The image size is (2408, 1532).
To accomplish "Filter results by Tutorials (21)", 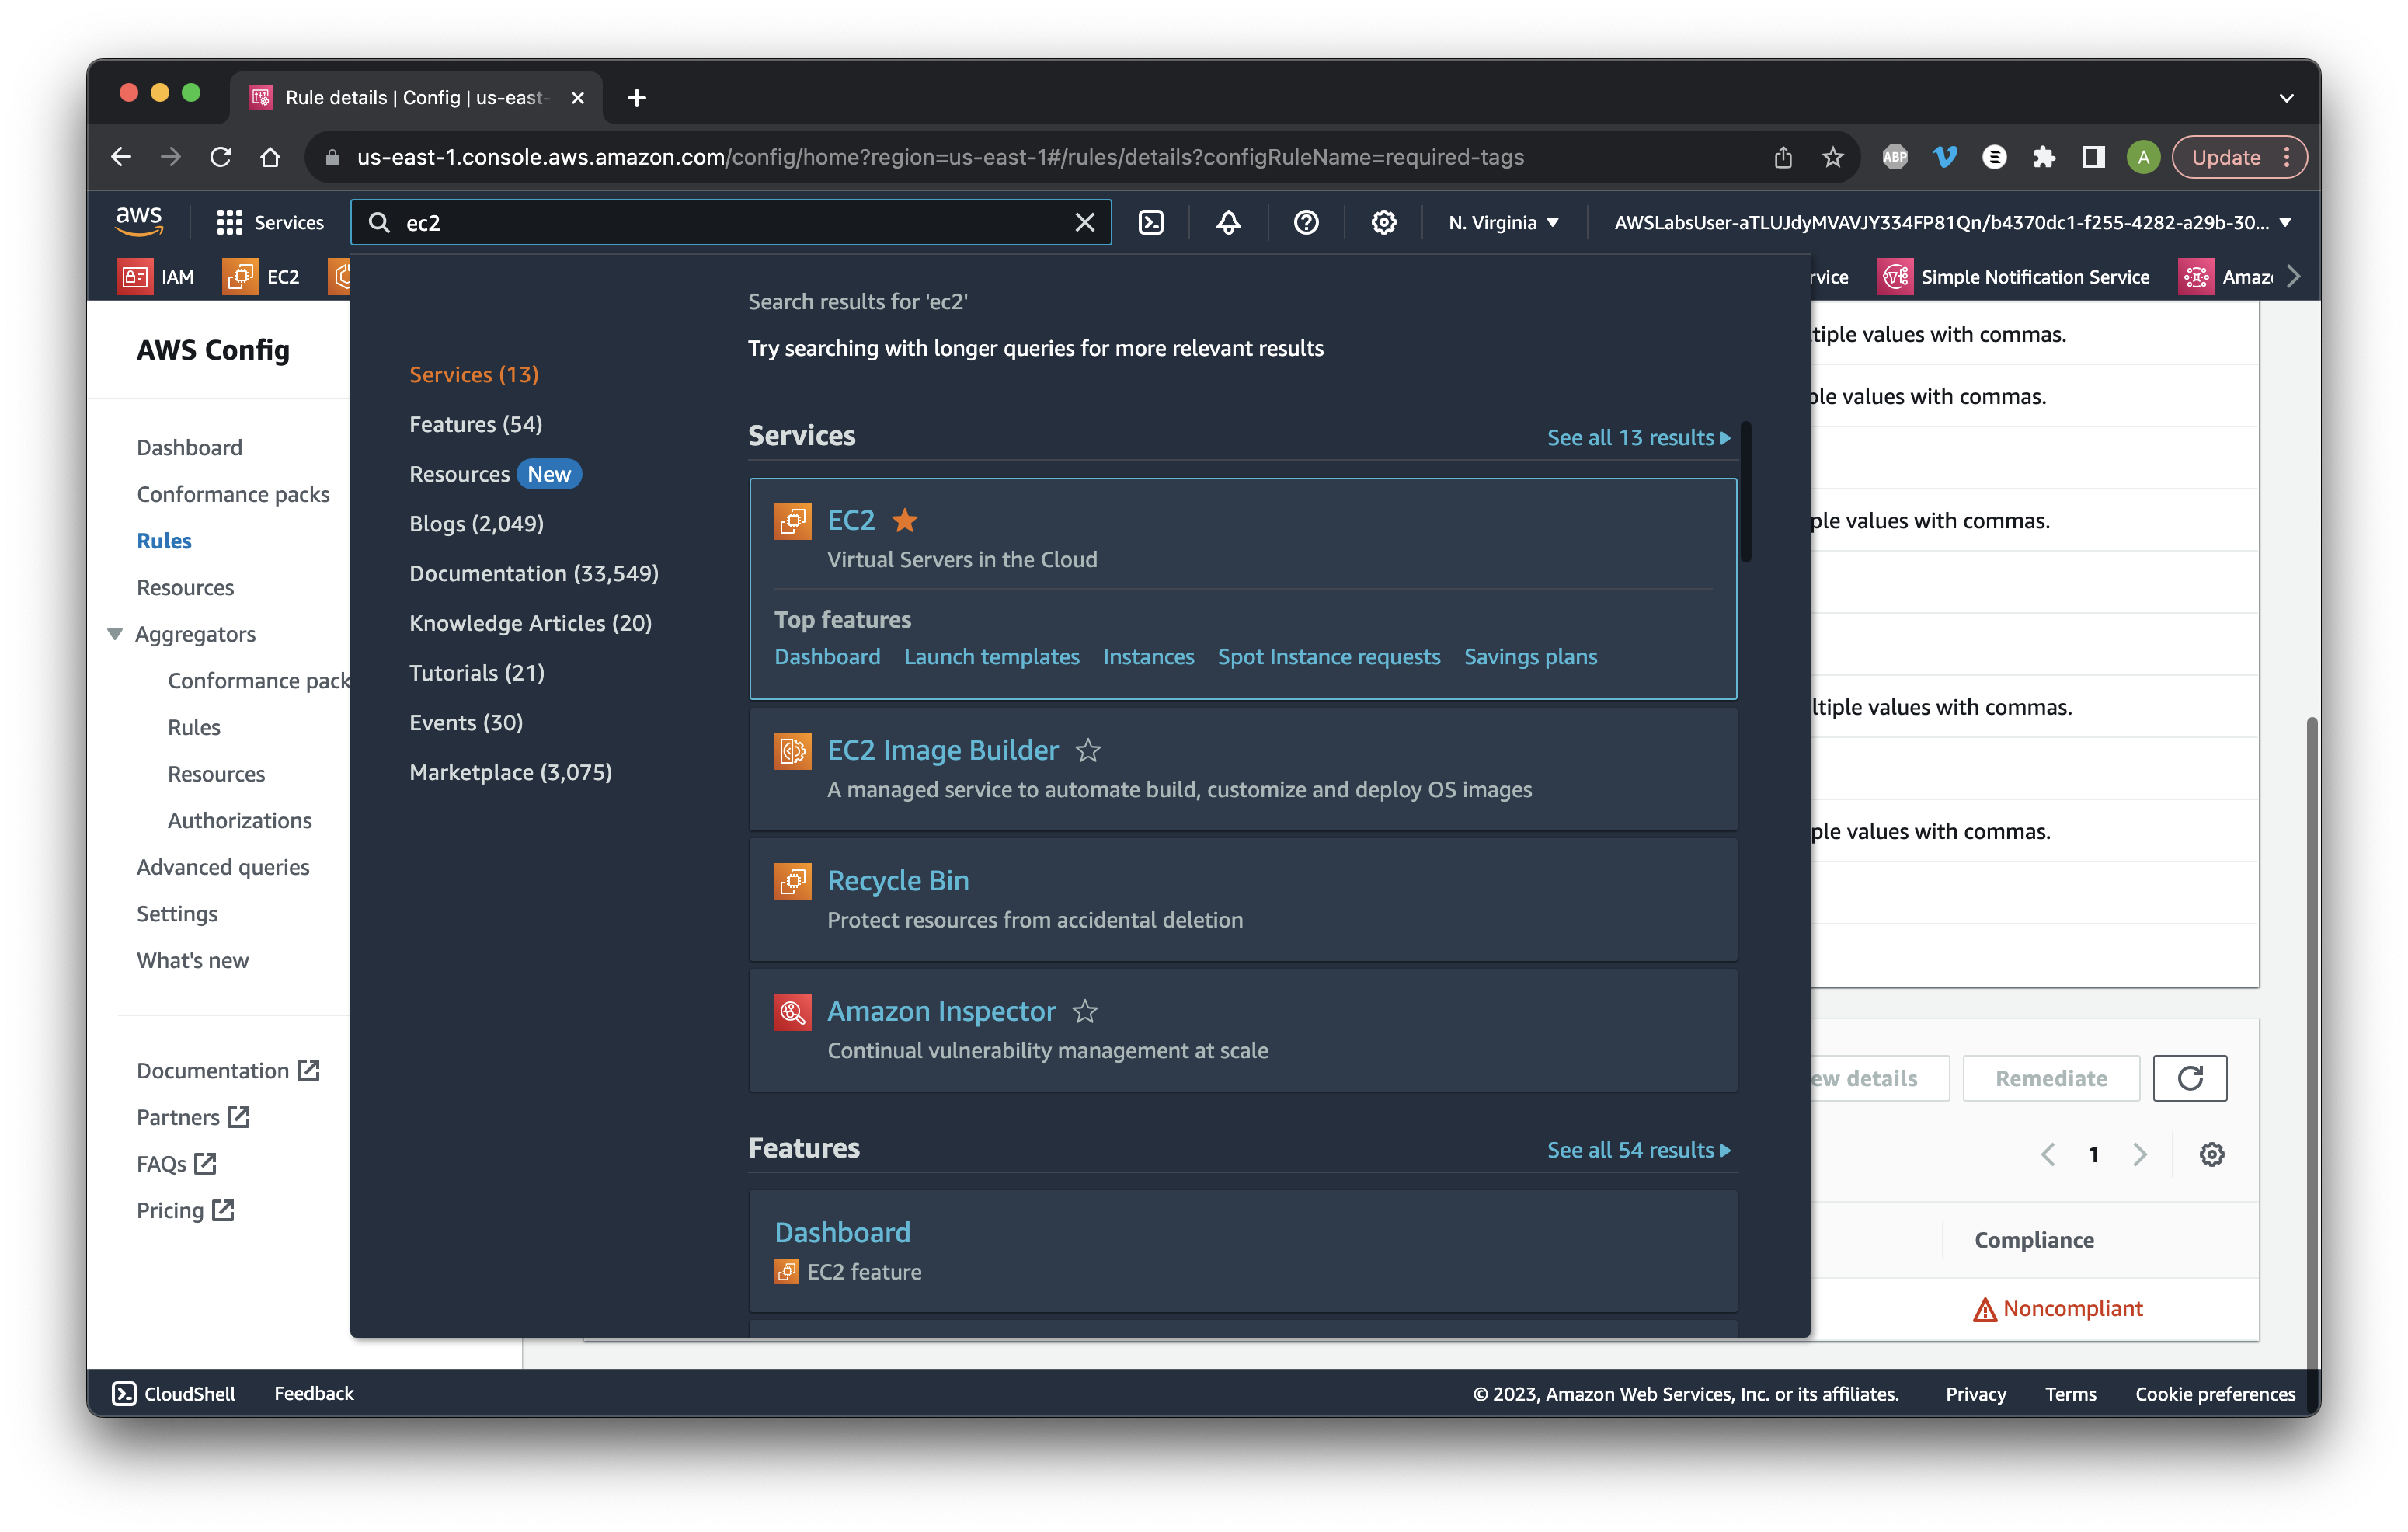I will [477, 673].
